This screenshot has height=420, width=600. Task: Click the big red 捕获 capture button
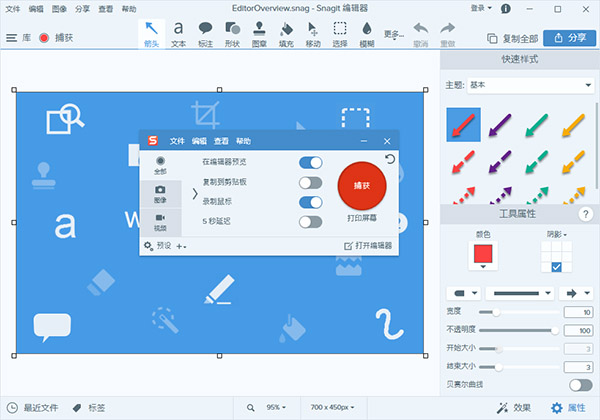coord(362,186)
